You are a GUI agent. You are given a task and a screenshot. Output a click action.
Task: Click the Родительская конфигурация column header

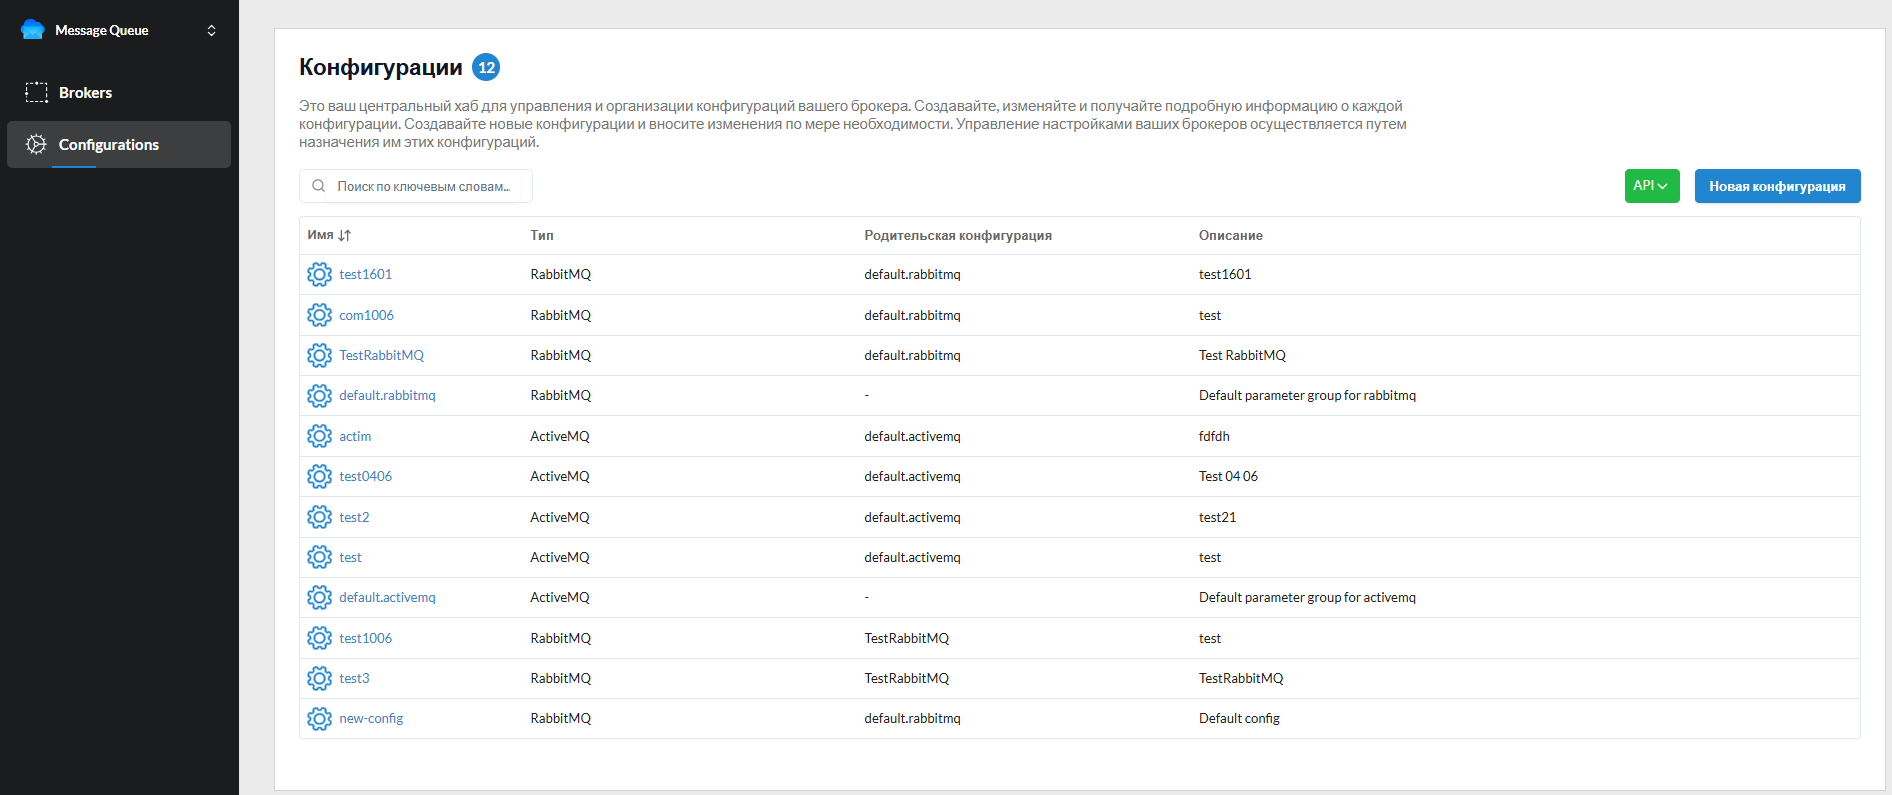pos(958,235)
